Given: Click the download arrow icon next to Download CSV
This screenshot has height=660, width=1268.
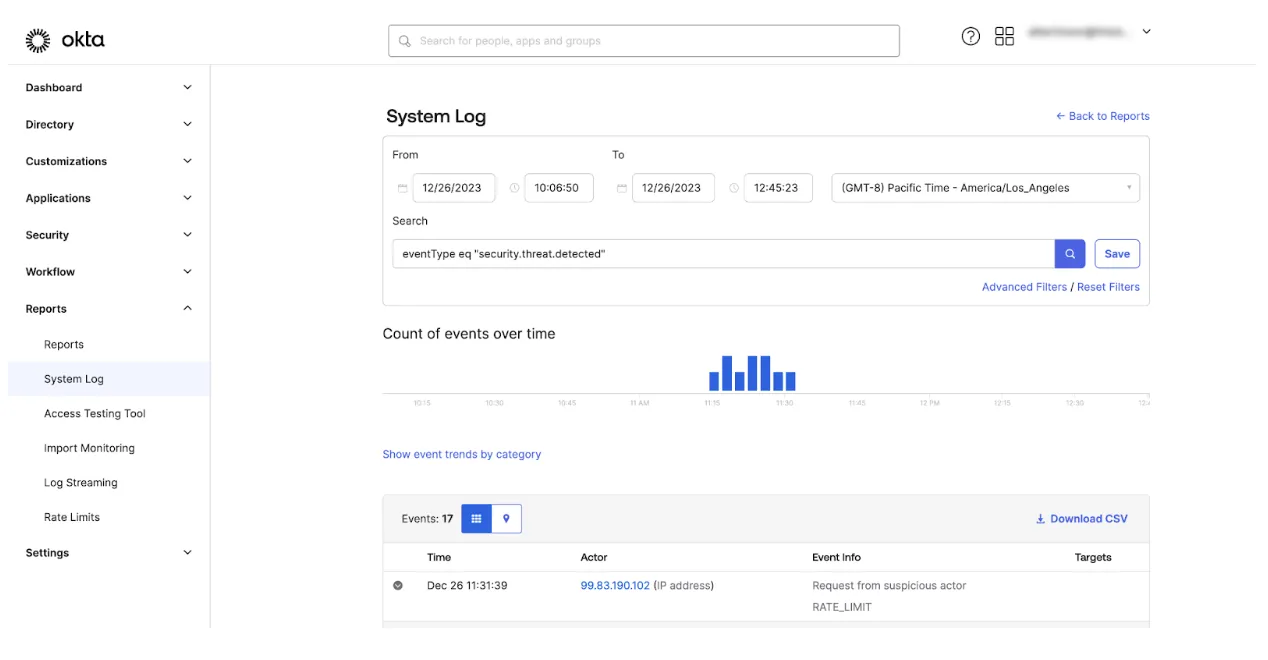Looking at the screenshot, I should 1039,518.
